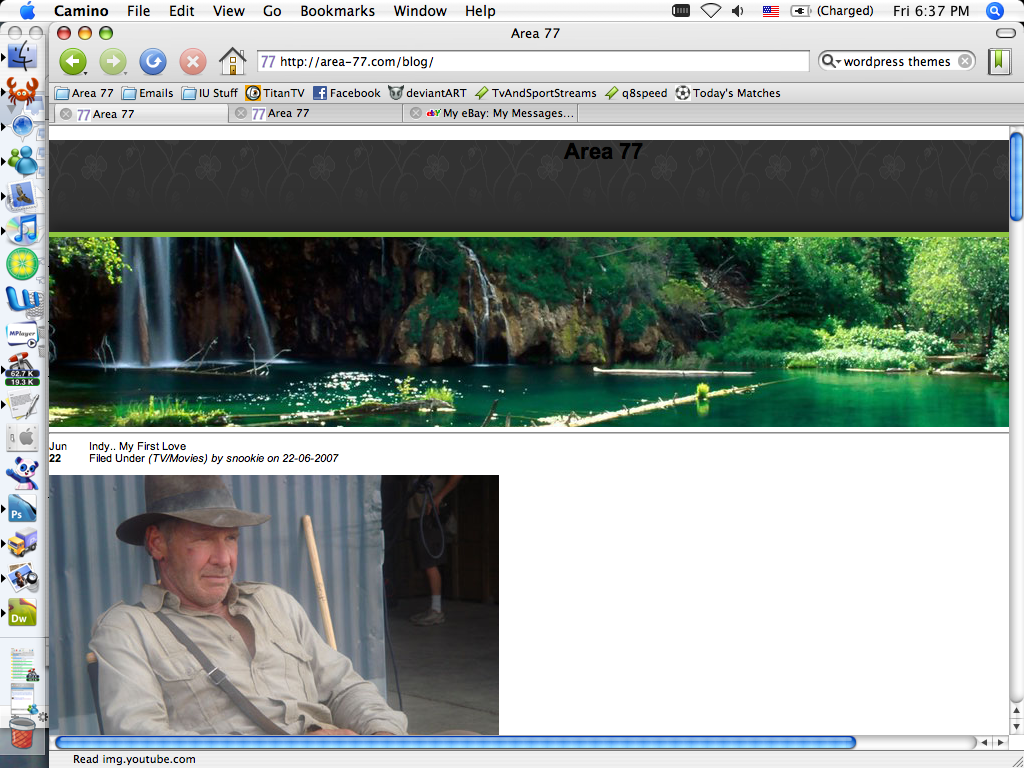1024x768 pixels.
Task: Open the TitanTV bookmark
Action: [275, 93]
